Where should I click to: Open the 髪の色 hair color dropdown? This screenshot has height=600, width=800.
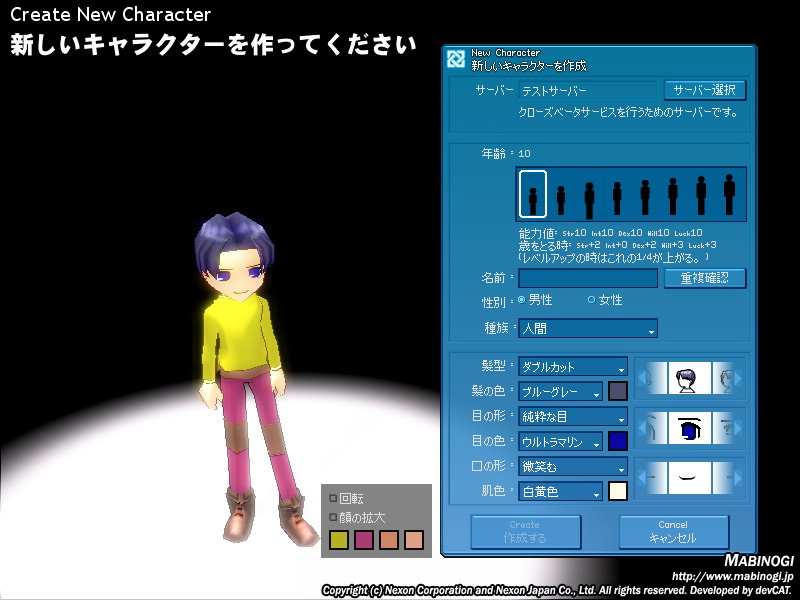[560, 391]
